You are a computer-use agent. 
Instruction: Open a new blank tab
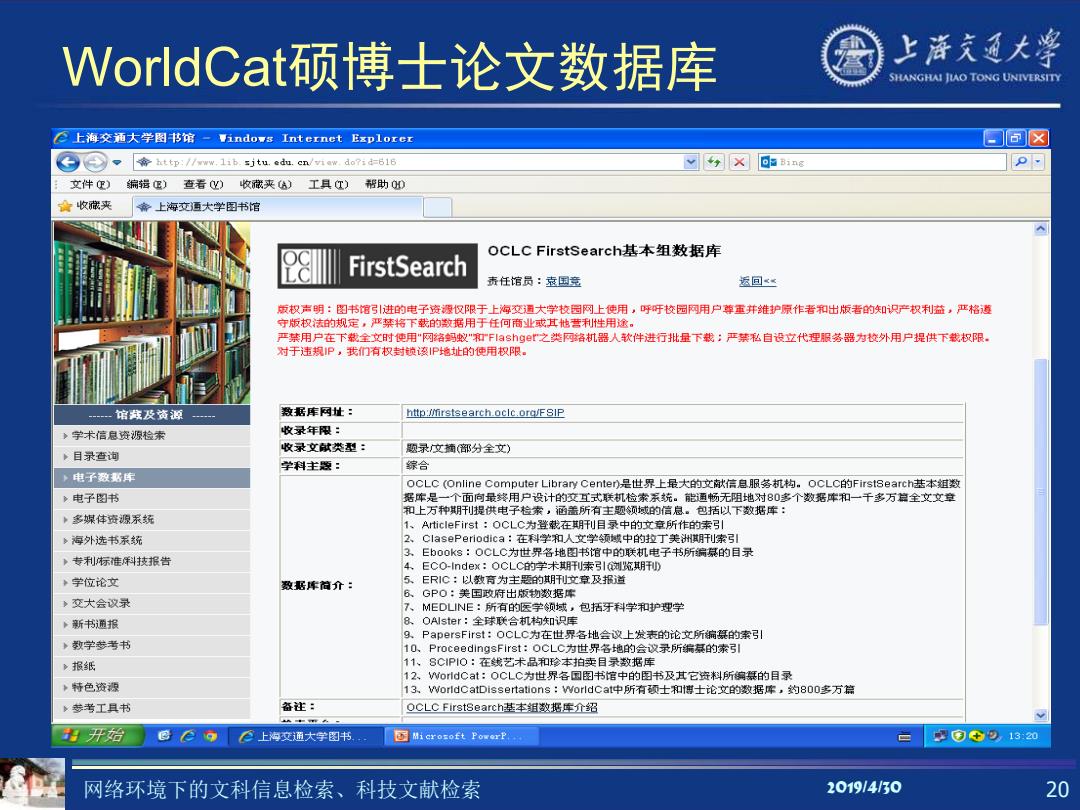coord(437,207)
